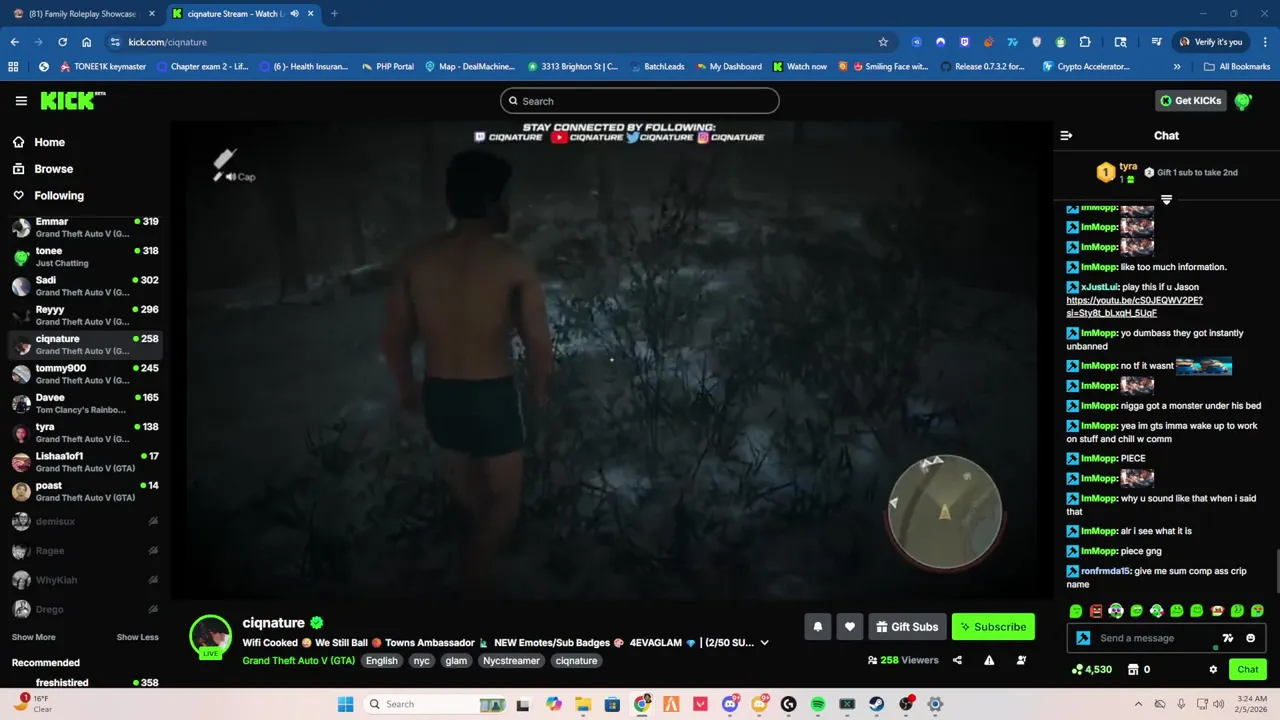The height and width of the screenshot is (720, 1280).
Task: Share the stream via share icon
Action: [x=957, y=660]
